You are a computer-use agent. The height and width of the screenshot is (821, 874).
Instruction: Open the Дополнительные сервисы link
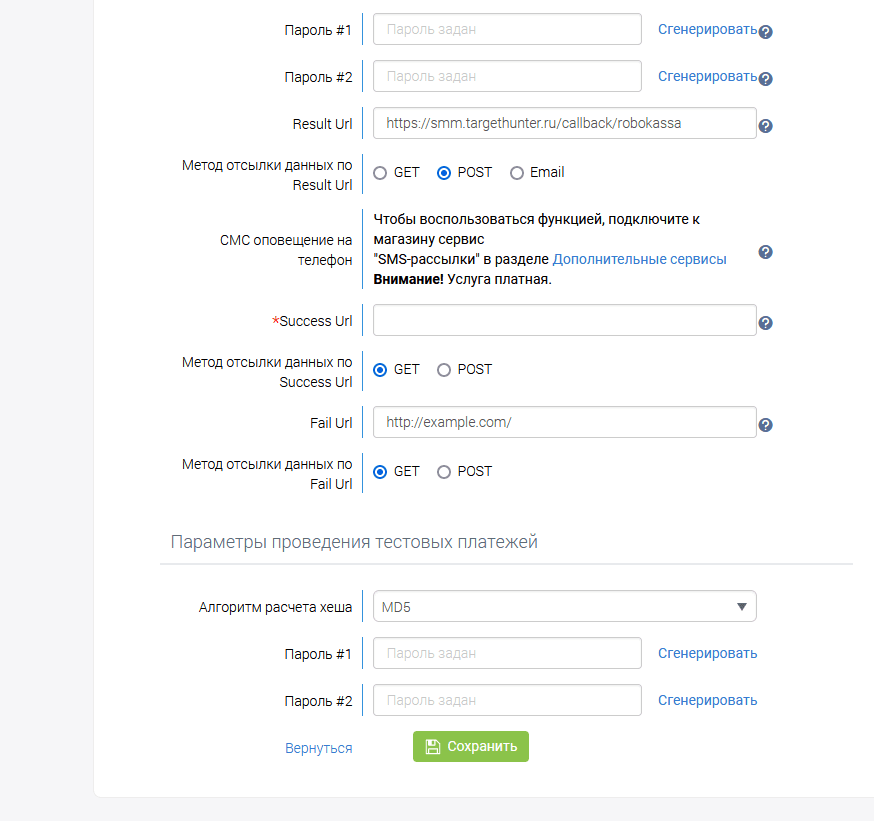click(x=640, y=259)
